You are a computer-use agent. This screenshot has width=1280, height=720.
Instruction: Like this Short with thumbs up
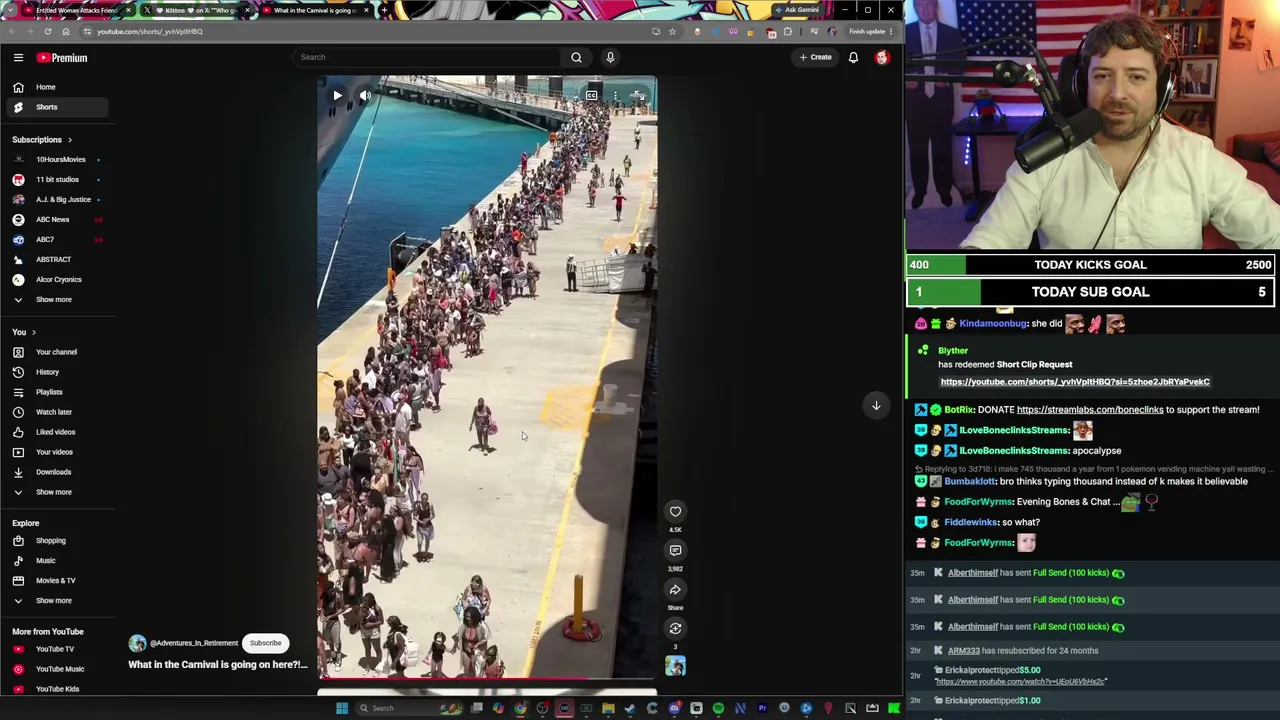(x=675, y=511)
